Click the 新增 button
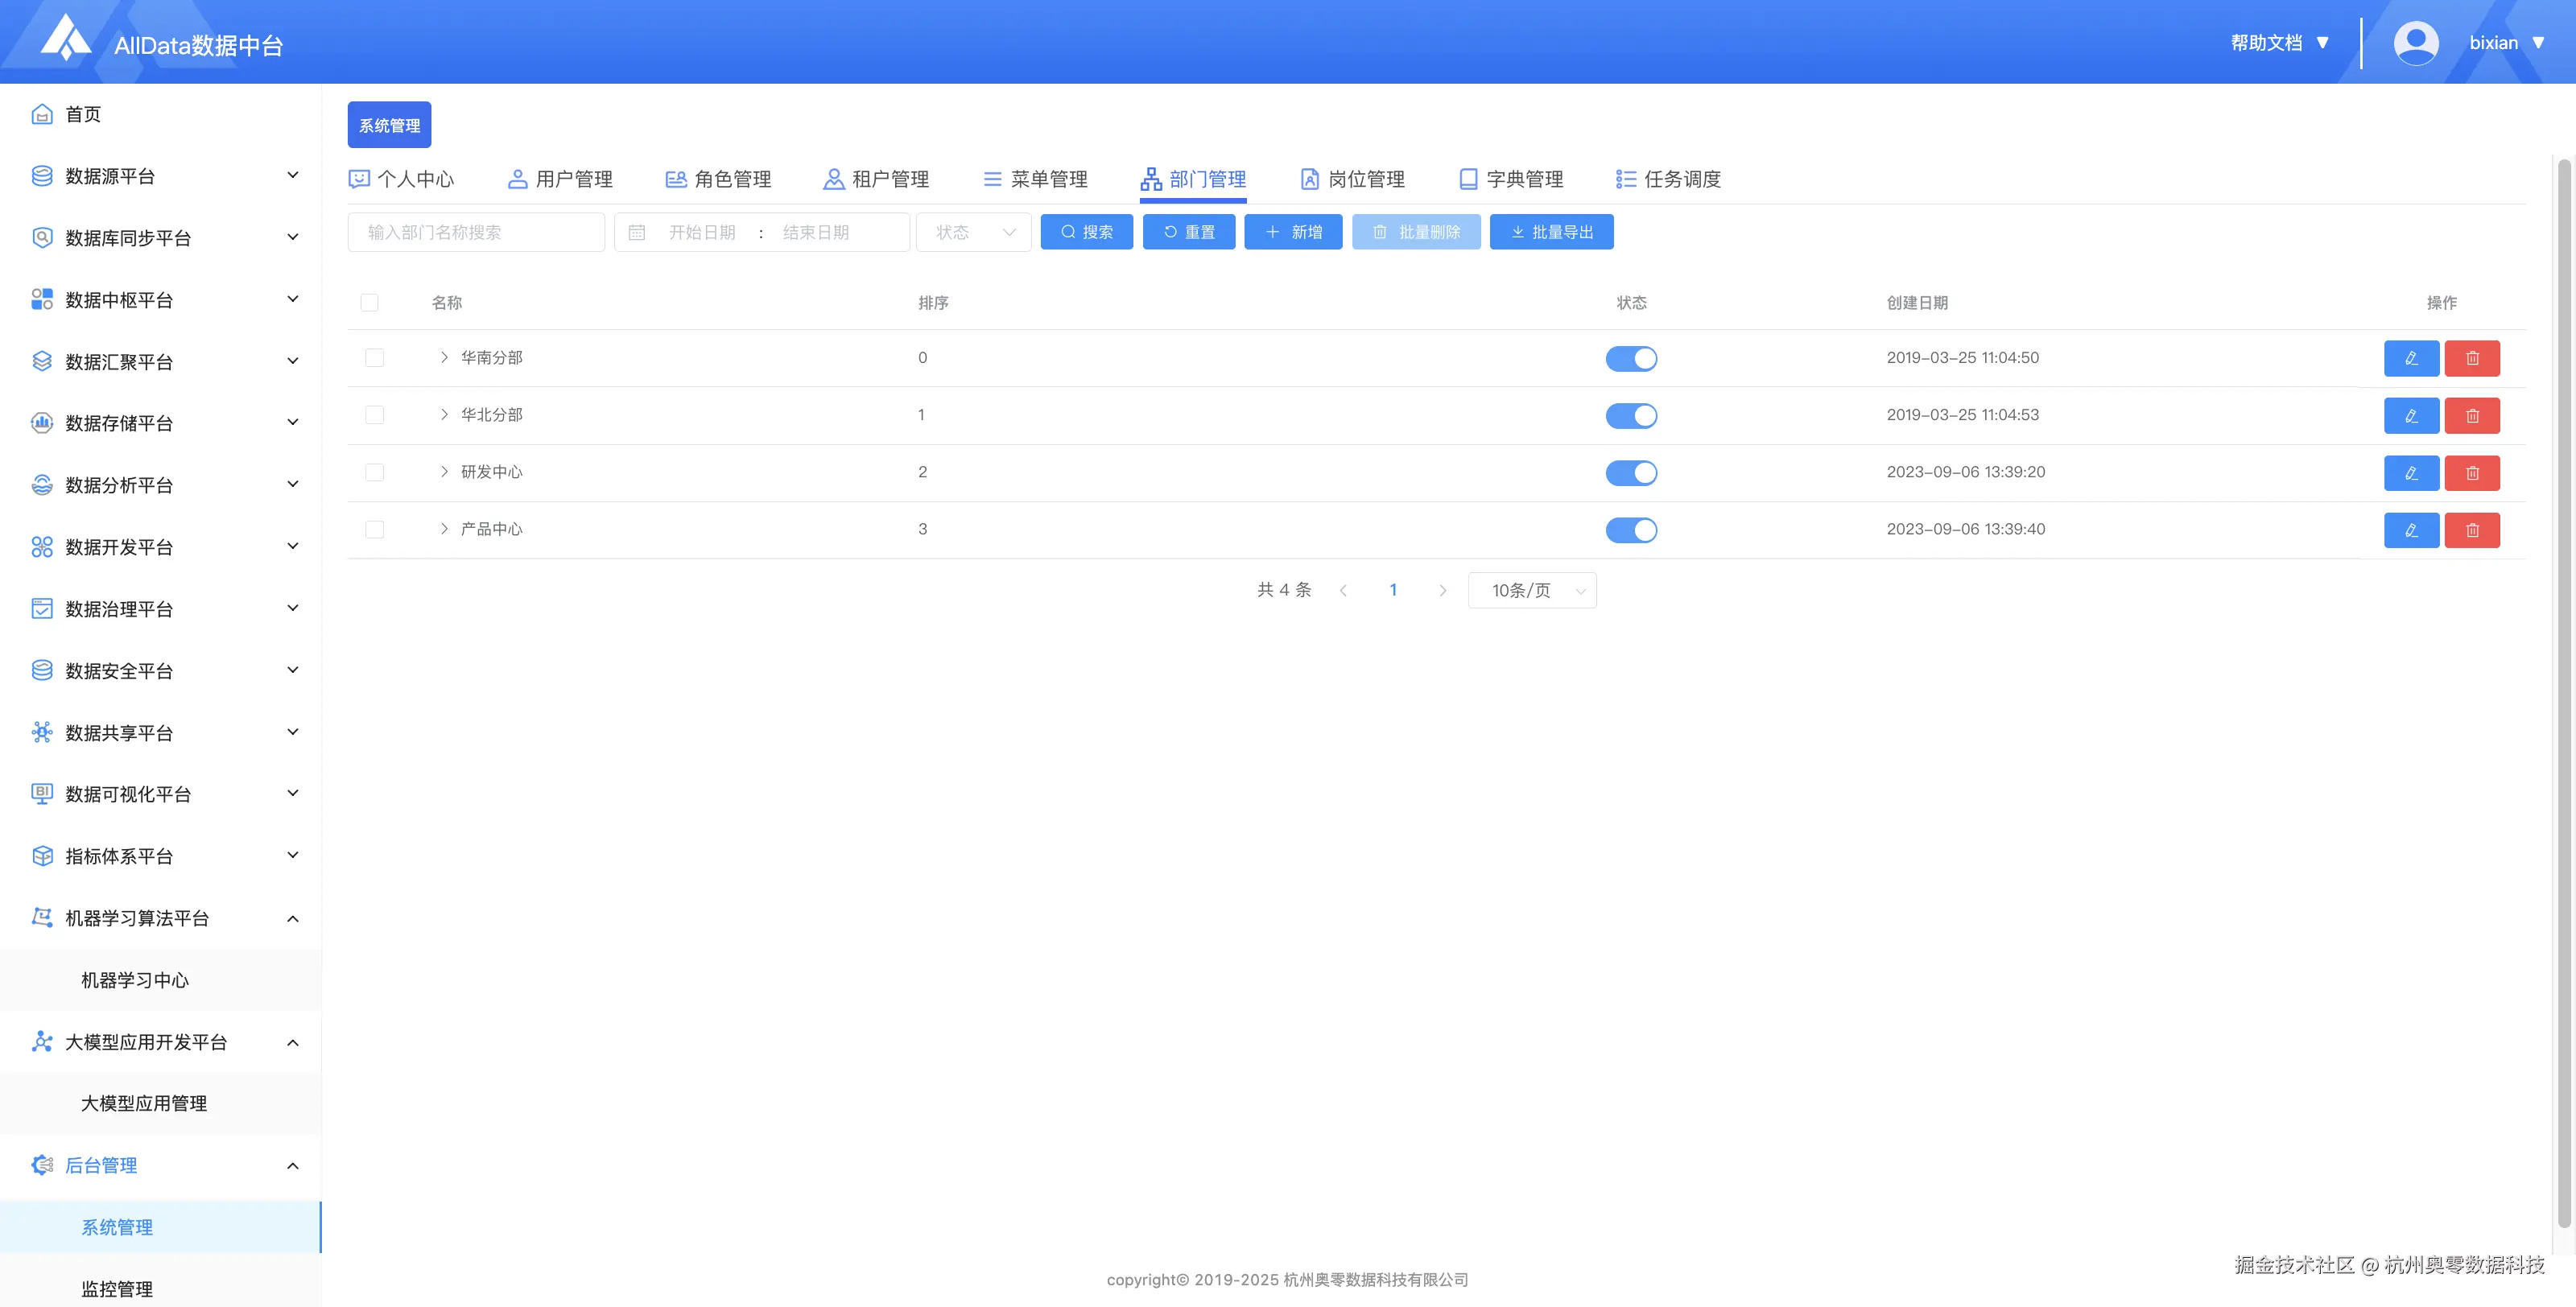 1292,232
